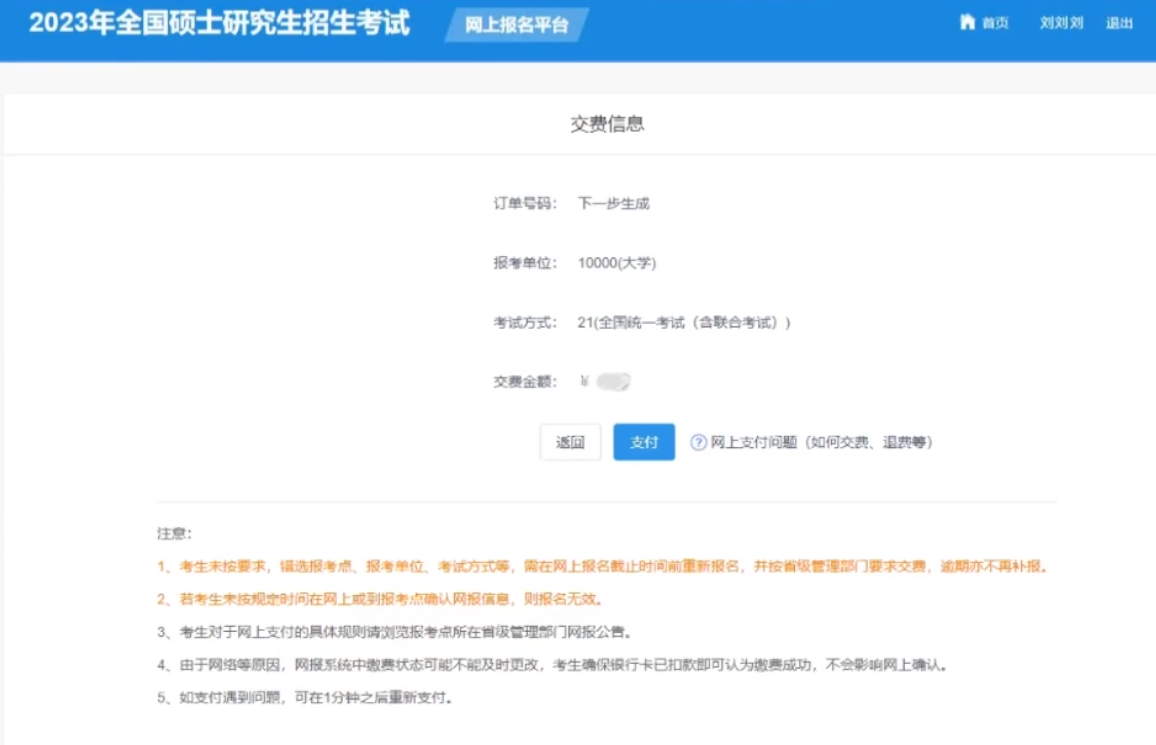1156x745 pixels.
Task: Click username 刘刘刘 in the header
Action: pyautogui.click(x=1059, y=22)
